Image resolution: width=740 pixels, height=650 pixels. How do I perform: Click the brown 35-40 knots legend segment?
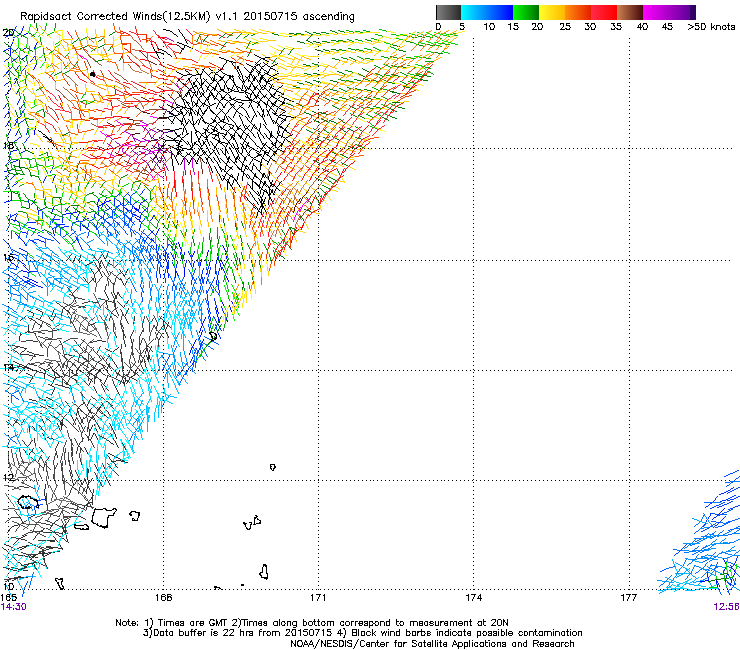[x=630, y=12]
